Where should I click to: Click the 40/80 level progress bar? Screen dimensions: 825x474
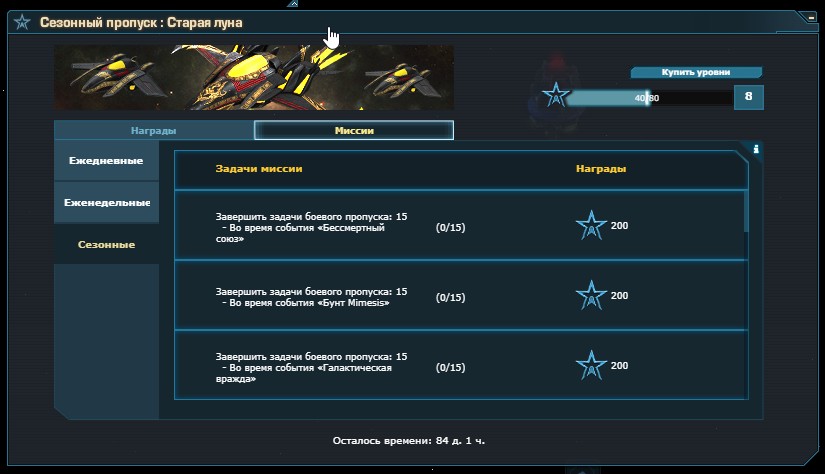650,98
